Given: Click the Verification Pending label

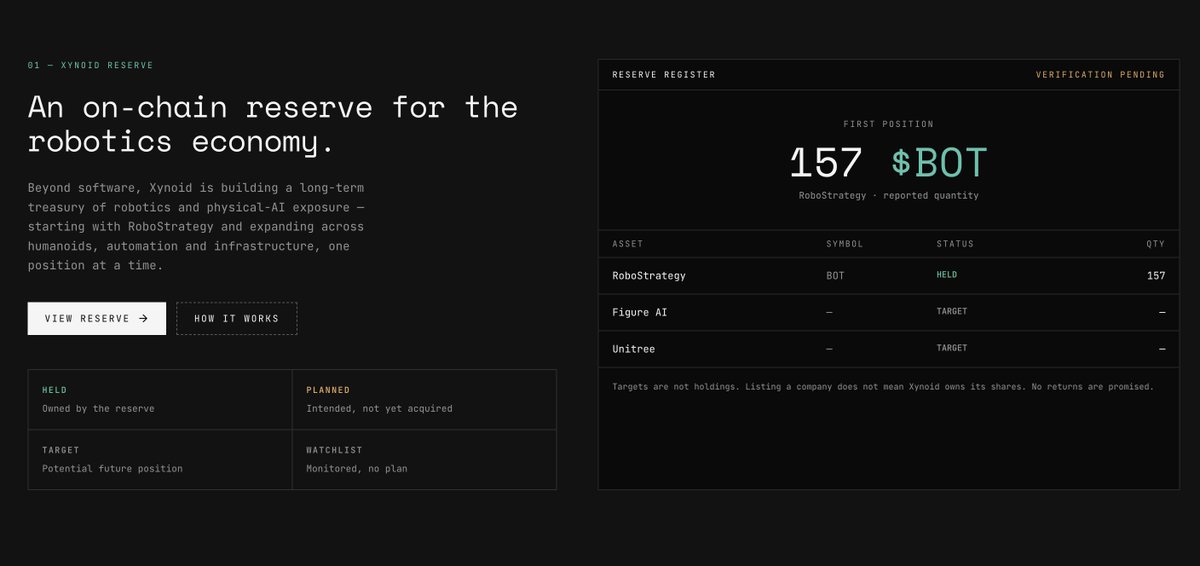Looking at the screenshot, I should (1100, 75).
